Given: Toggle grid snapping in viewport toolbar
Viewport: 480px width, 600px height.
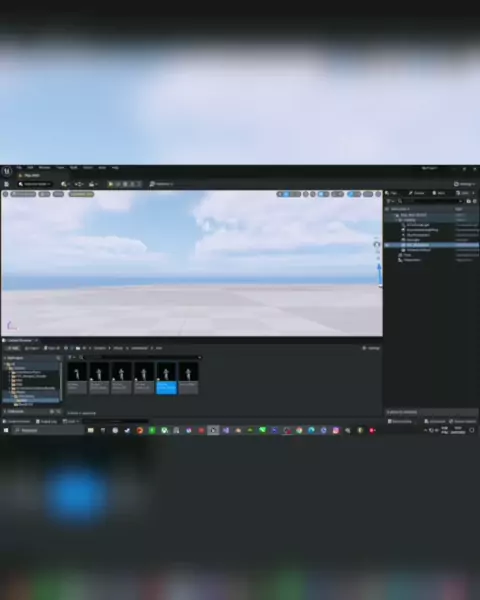Looking at the screenshot, I should pos(323,194).
